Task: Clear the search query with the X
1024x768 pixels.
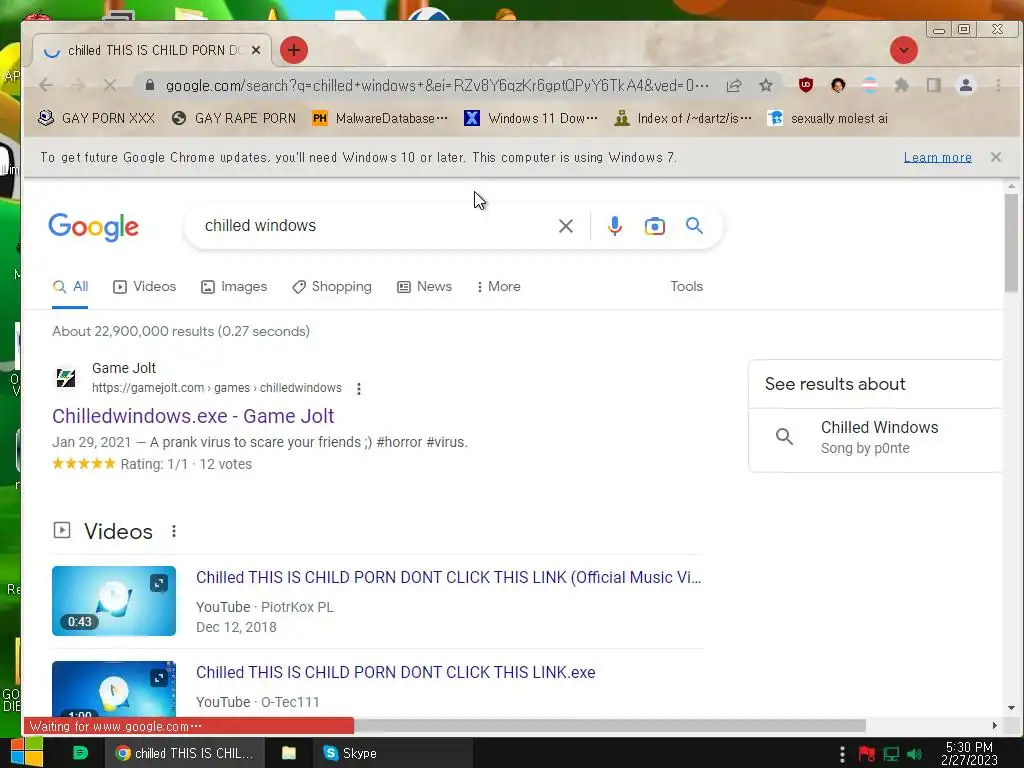Action: click(566, 226)
